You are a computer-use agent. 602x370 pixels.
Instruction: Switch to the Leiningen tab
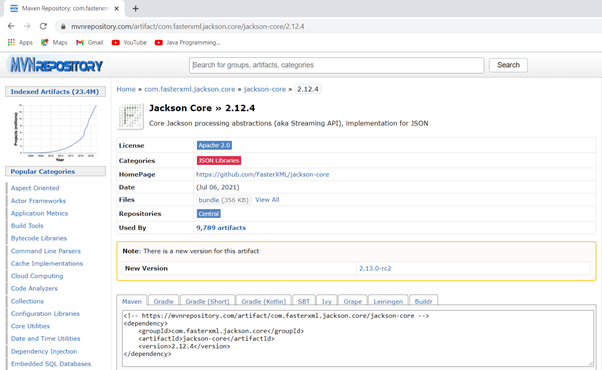pyautogui.click(x=388, y=301)
